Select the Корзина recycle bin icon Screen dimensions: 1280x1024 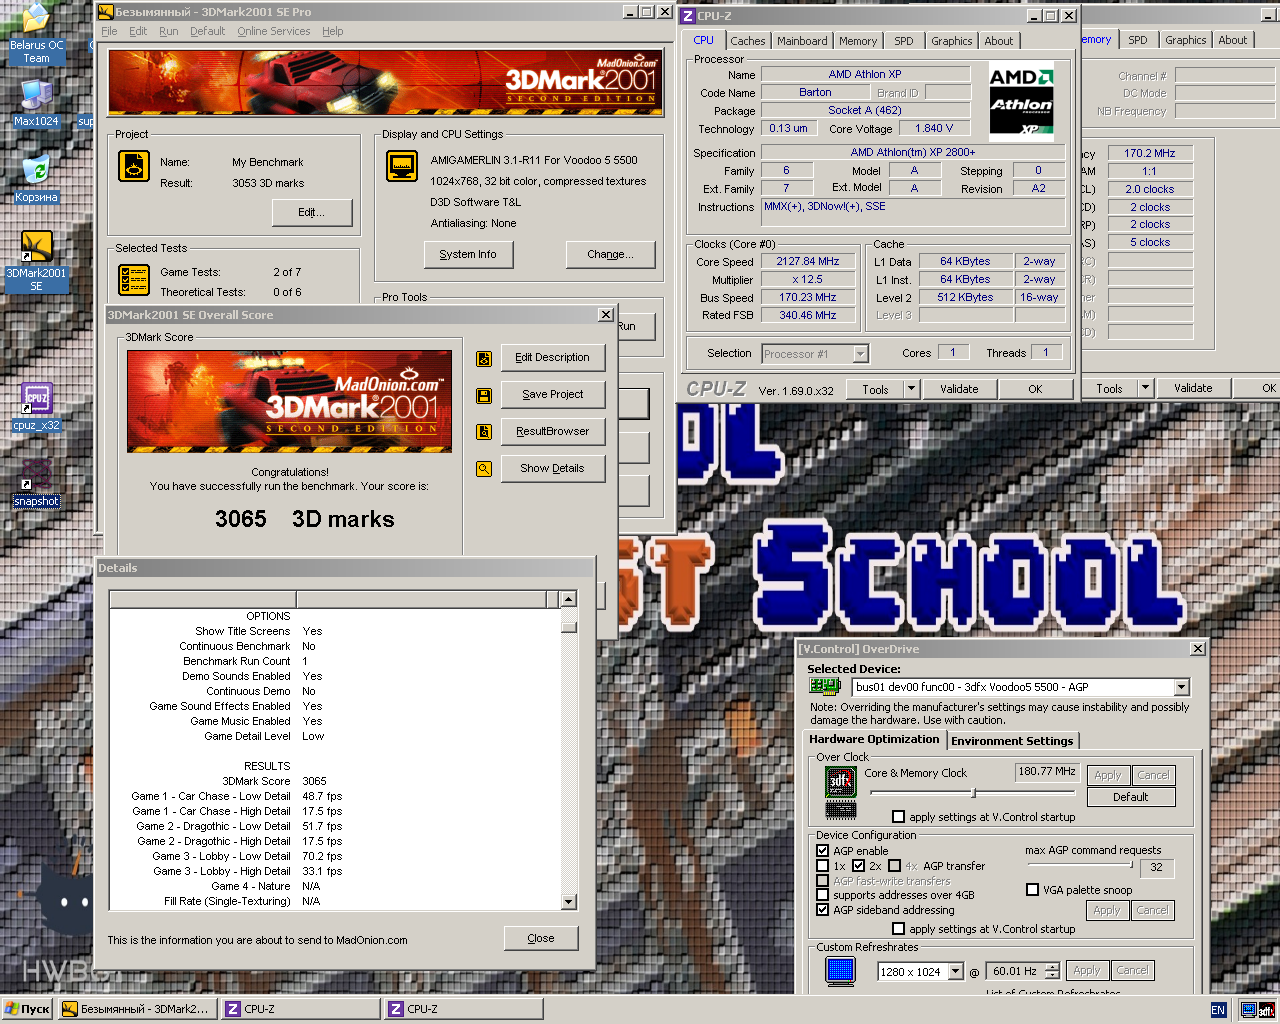pos(36,179)
